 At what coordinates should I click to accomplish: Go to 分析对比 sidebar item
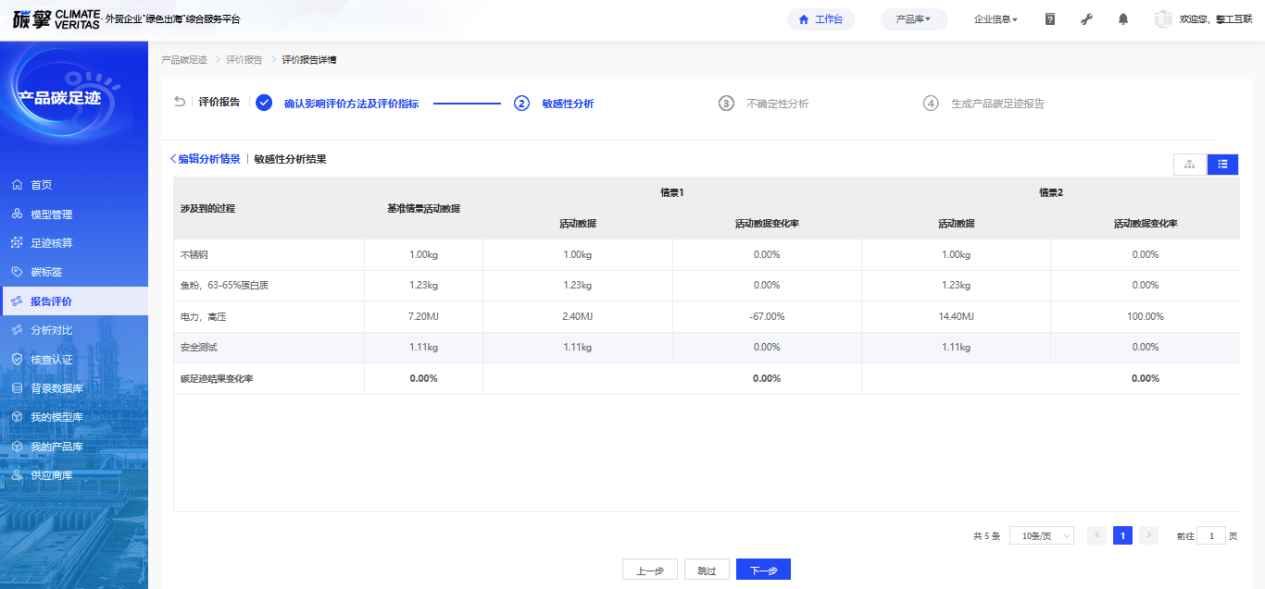[51, 330]
